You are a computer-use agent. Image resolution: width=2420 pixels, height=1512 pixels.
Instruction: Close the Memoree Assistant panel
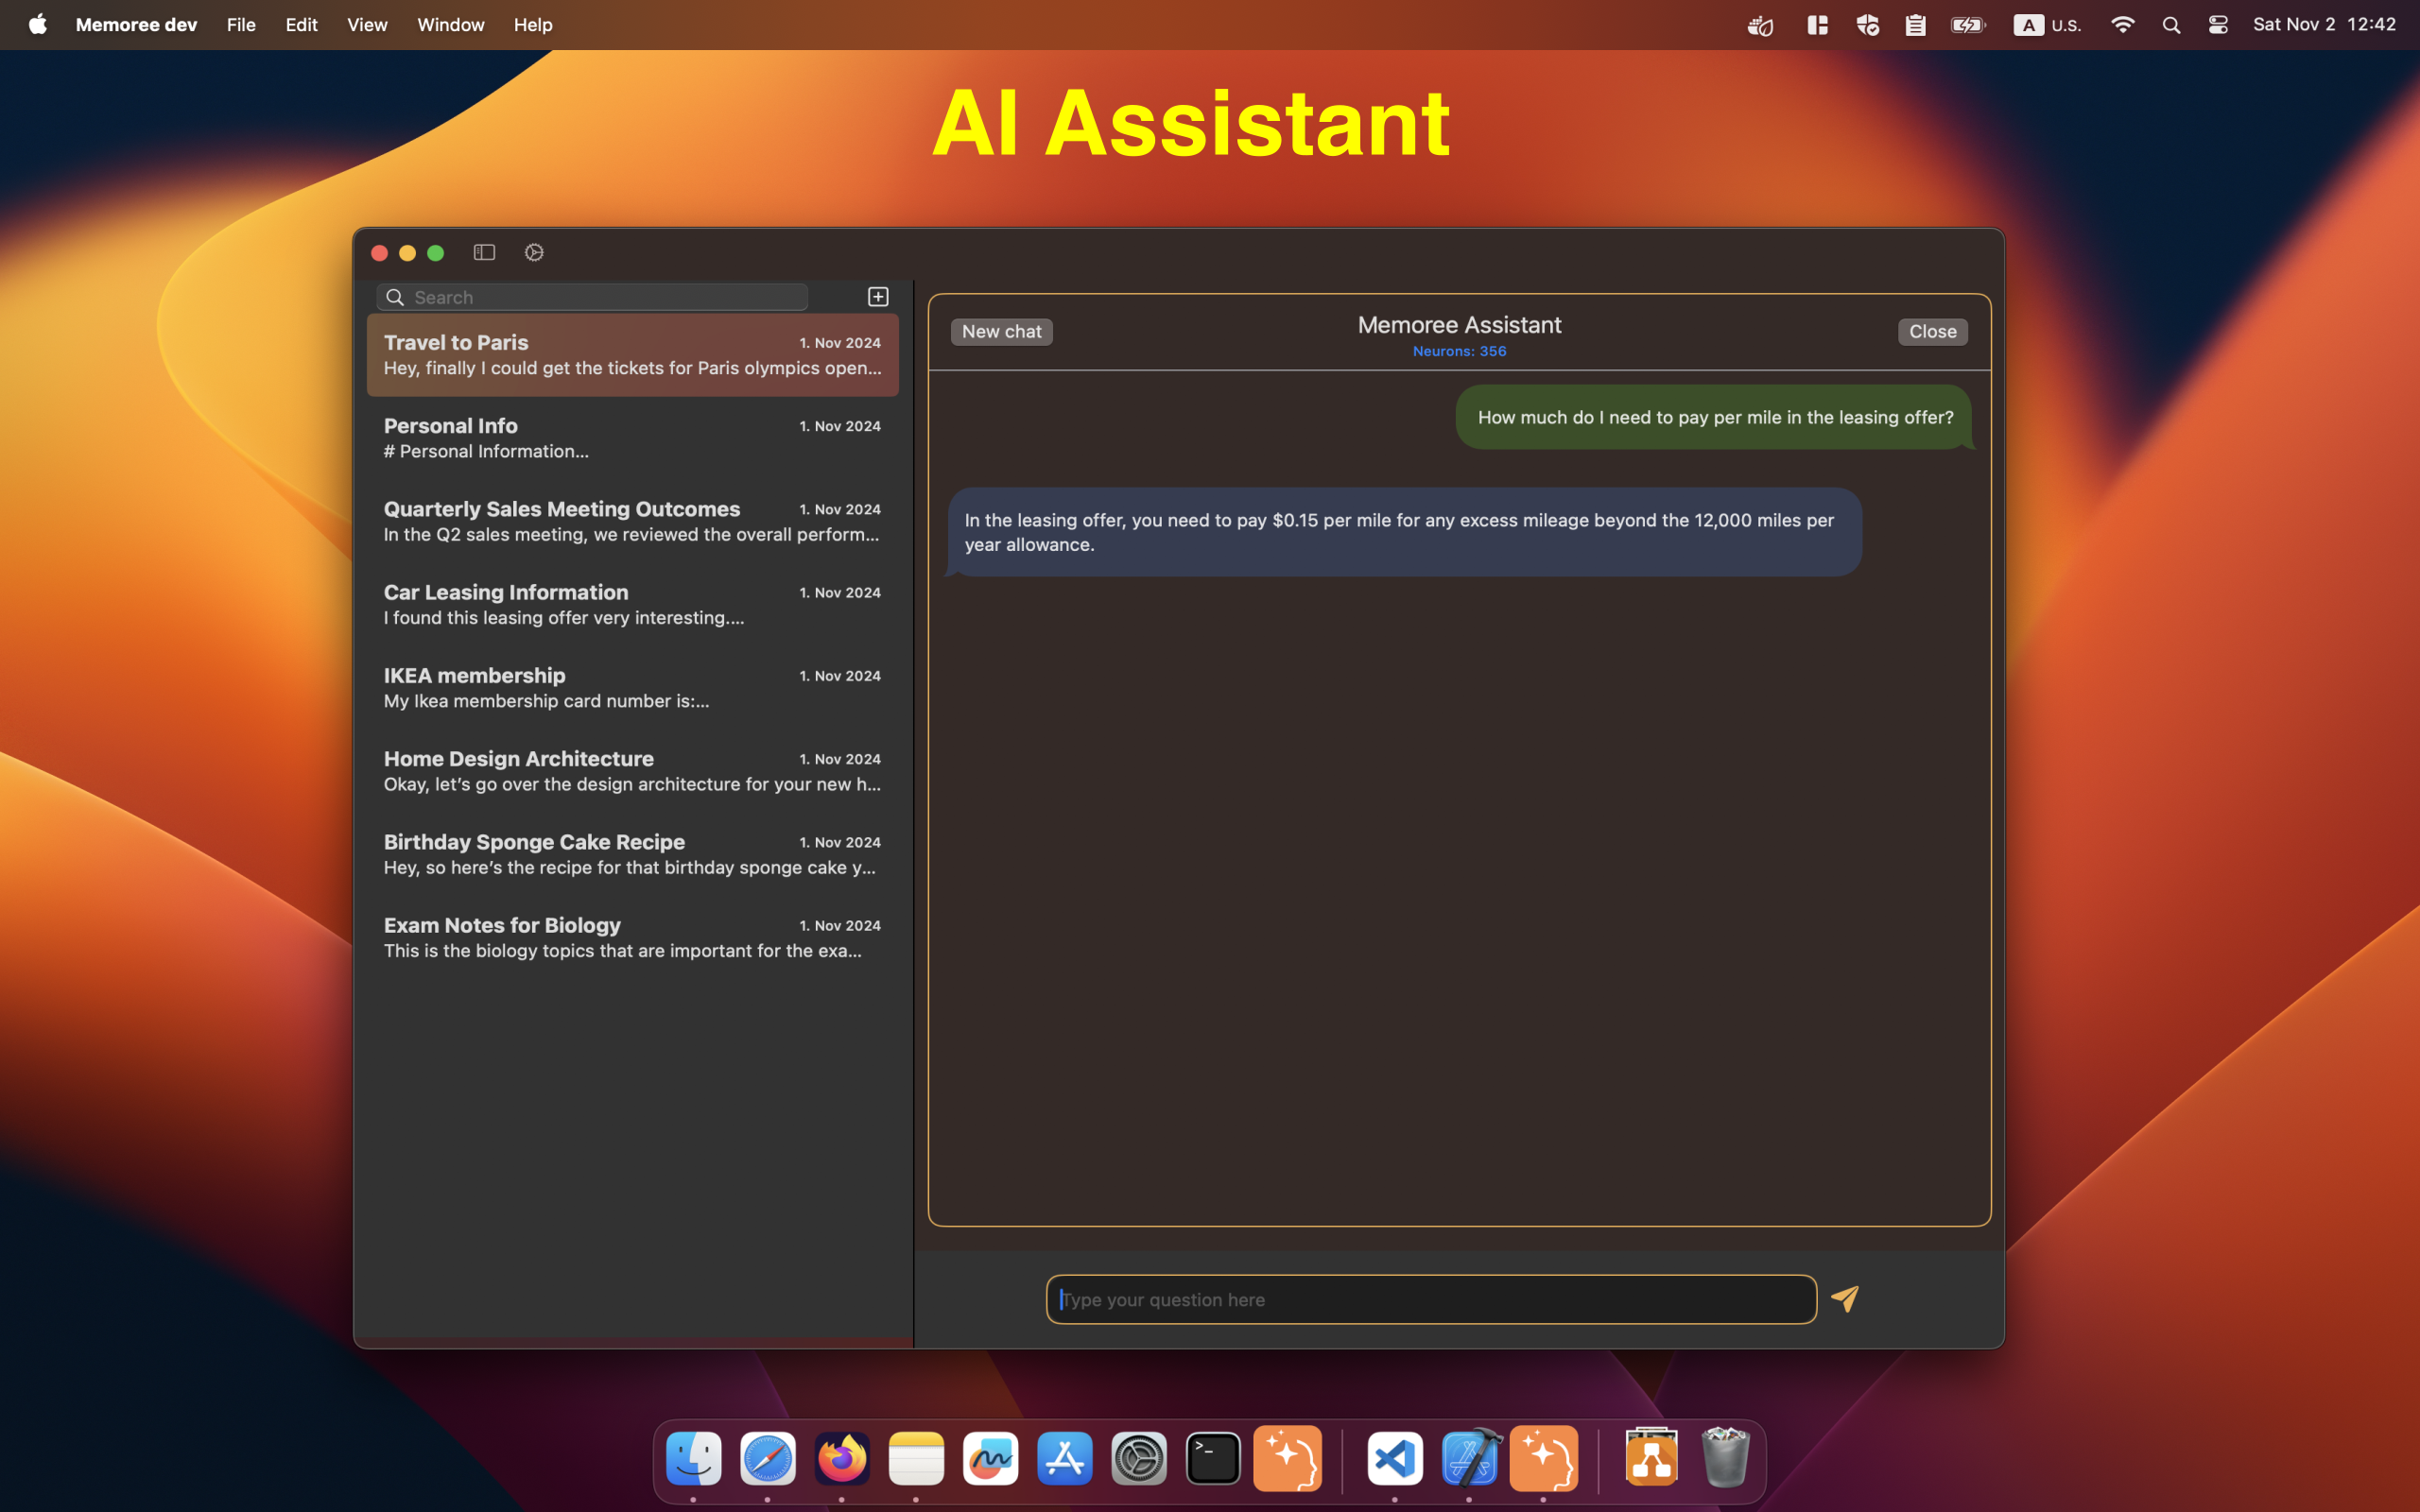(x=1932, y=331)
